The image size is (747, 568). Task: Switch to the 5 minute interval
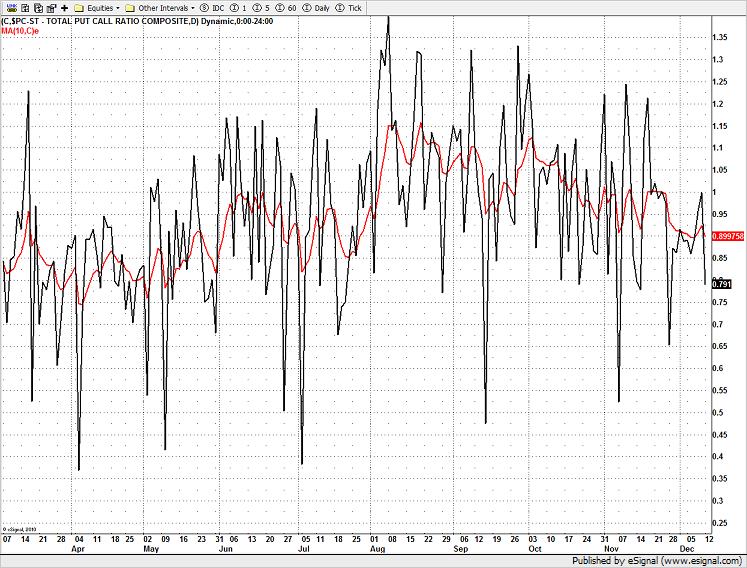coord(261,8)
